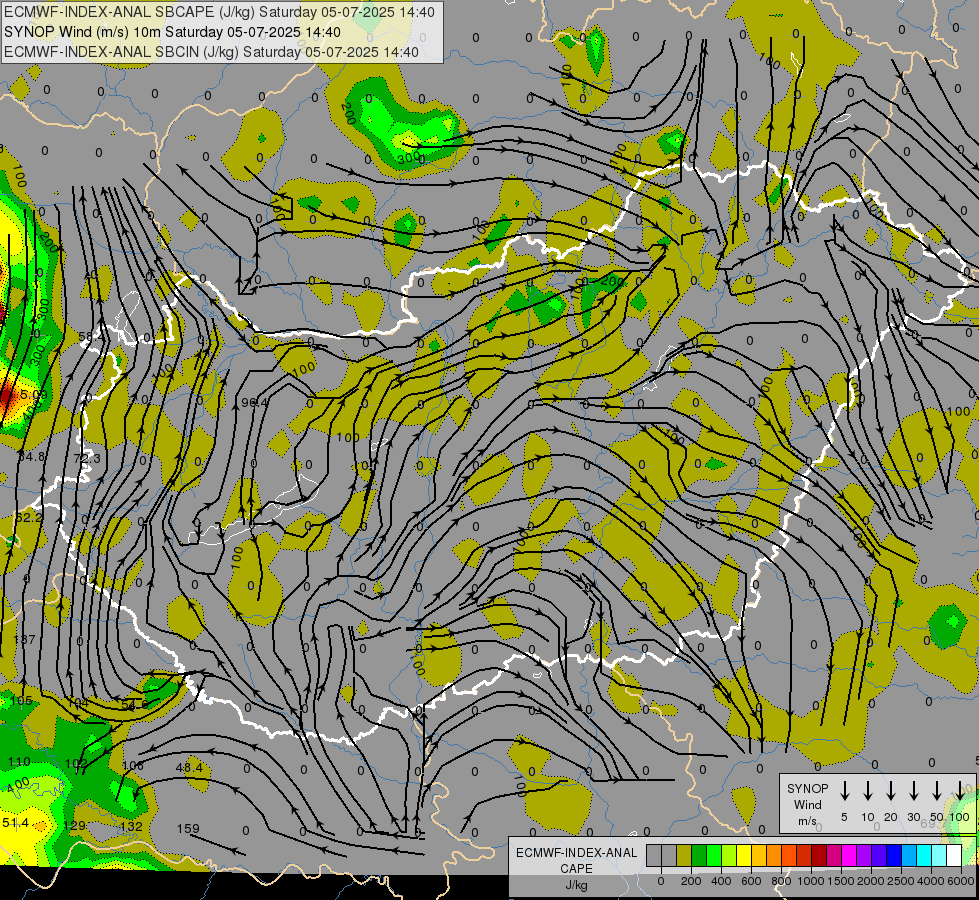Click ECMWF-INDEX-ANAL CAPE J/kg legend label
The height and width of the screenshot is (900, 979).
pyautogui.click(x=576, y=868)
